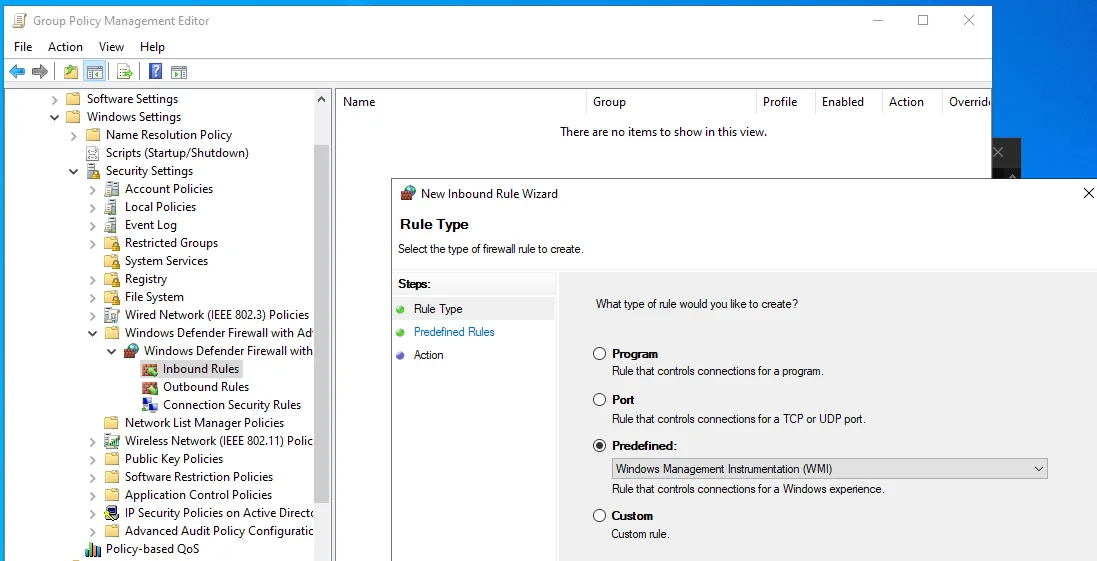Click the Policy-based QoS chart icon
This screenshot has width=1097, height=561.
92,549
